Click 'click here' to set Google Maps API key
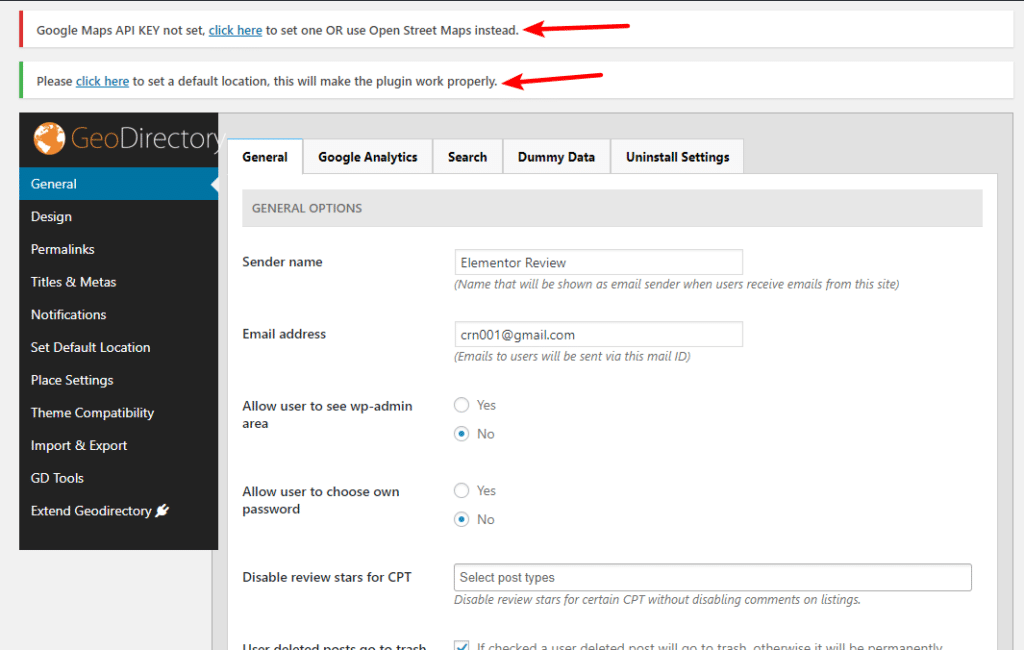 (235, 30)
